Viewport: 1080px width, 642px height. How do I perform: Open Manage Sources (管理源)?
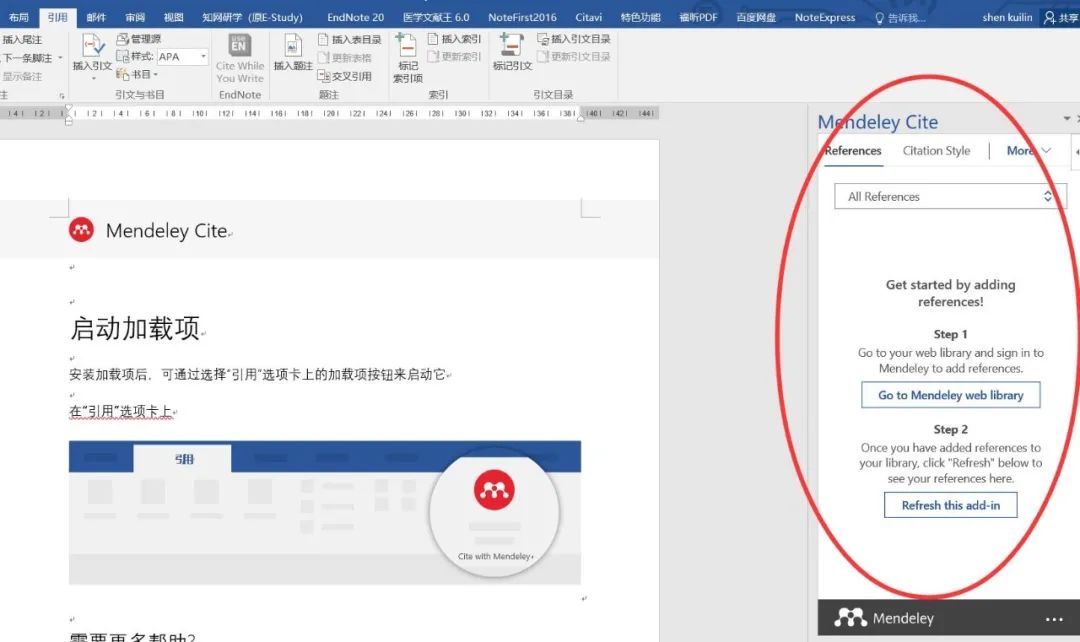click(x=138, y=39)
